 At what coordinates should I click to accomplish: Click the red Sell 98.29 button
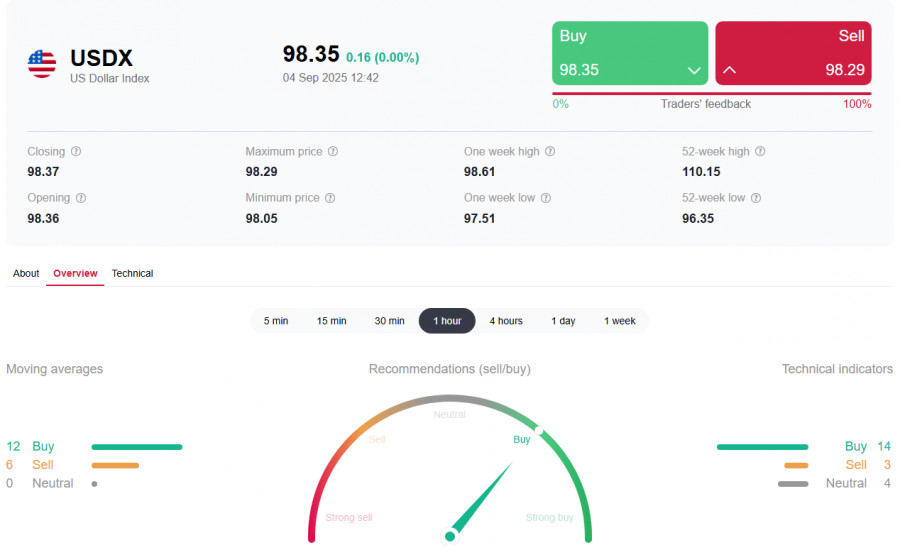tap(793, 53)
